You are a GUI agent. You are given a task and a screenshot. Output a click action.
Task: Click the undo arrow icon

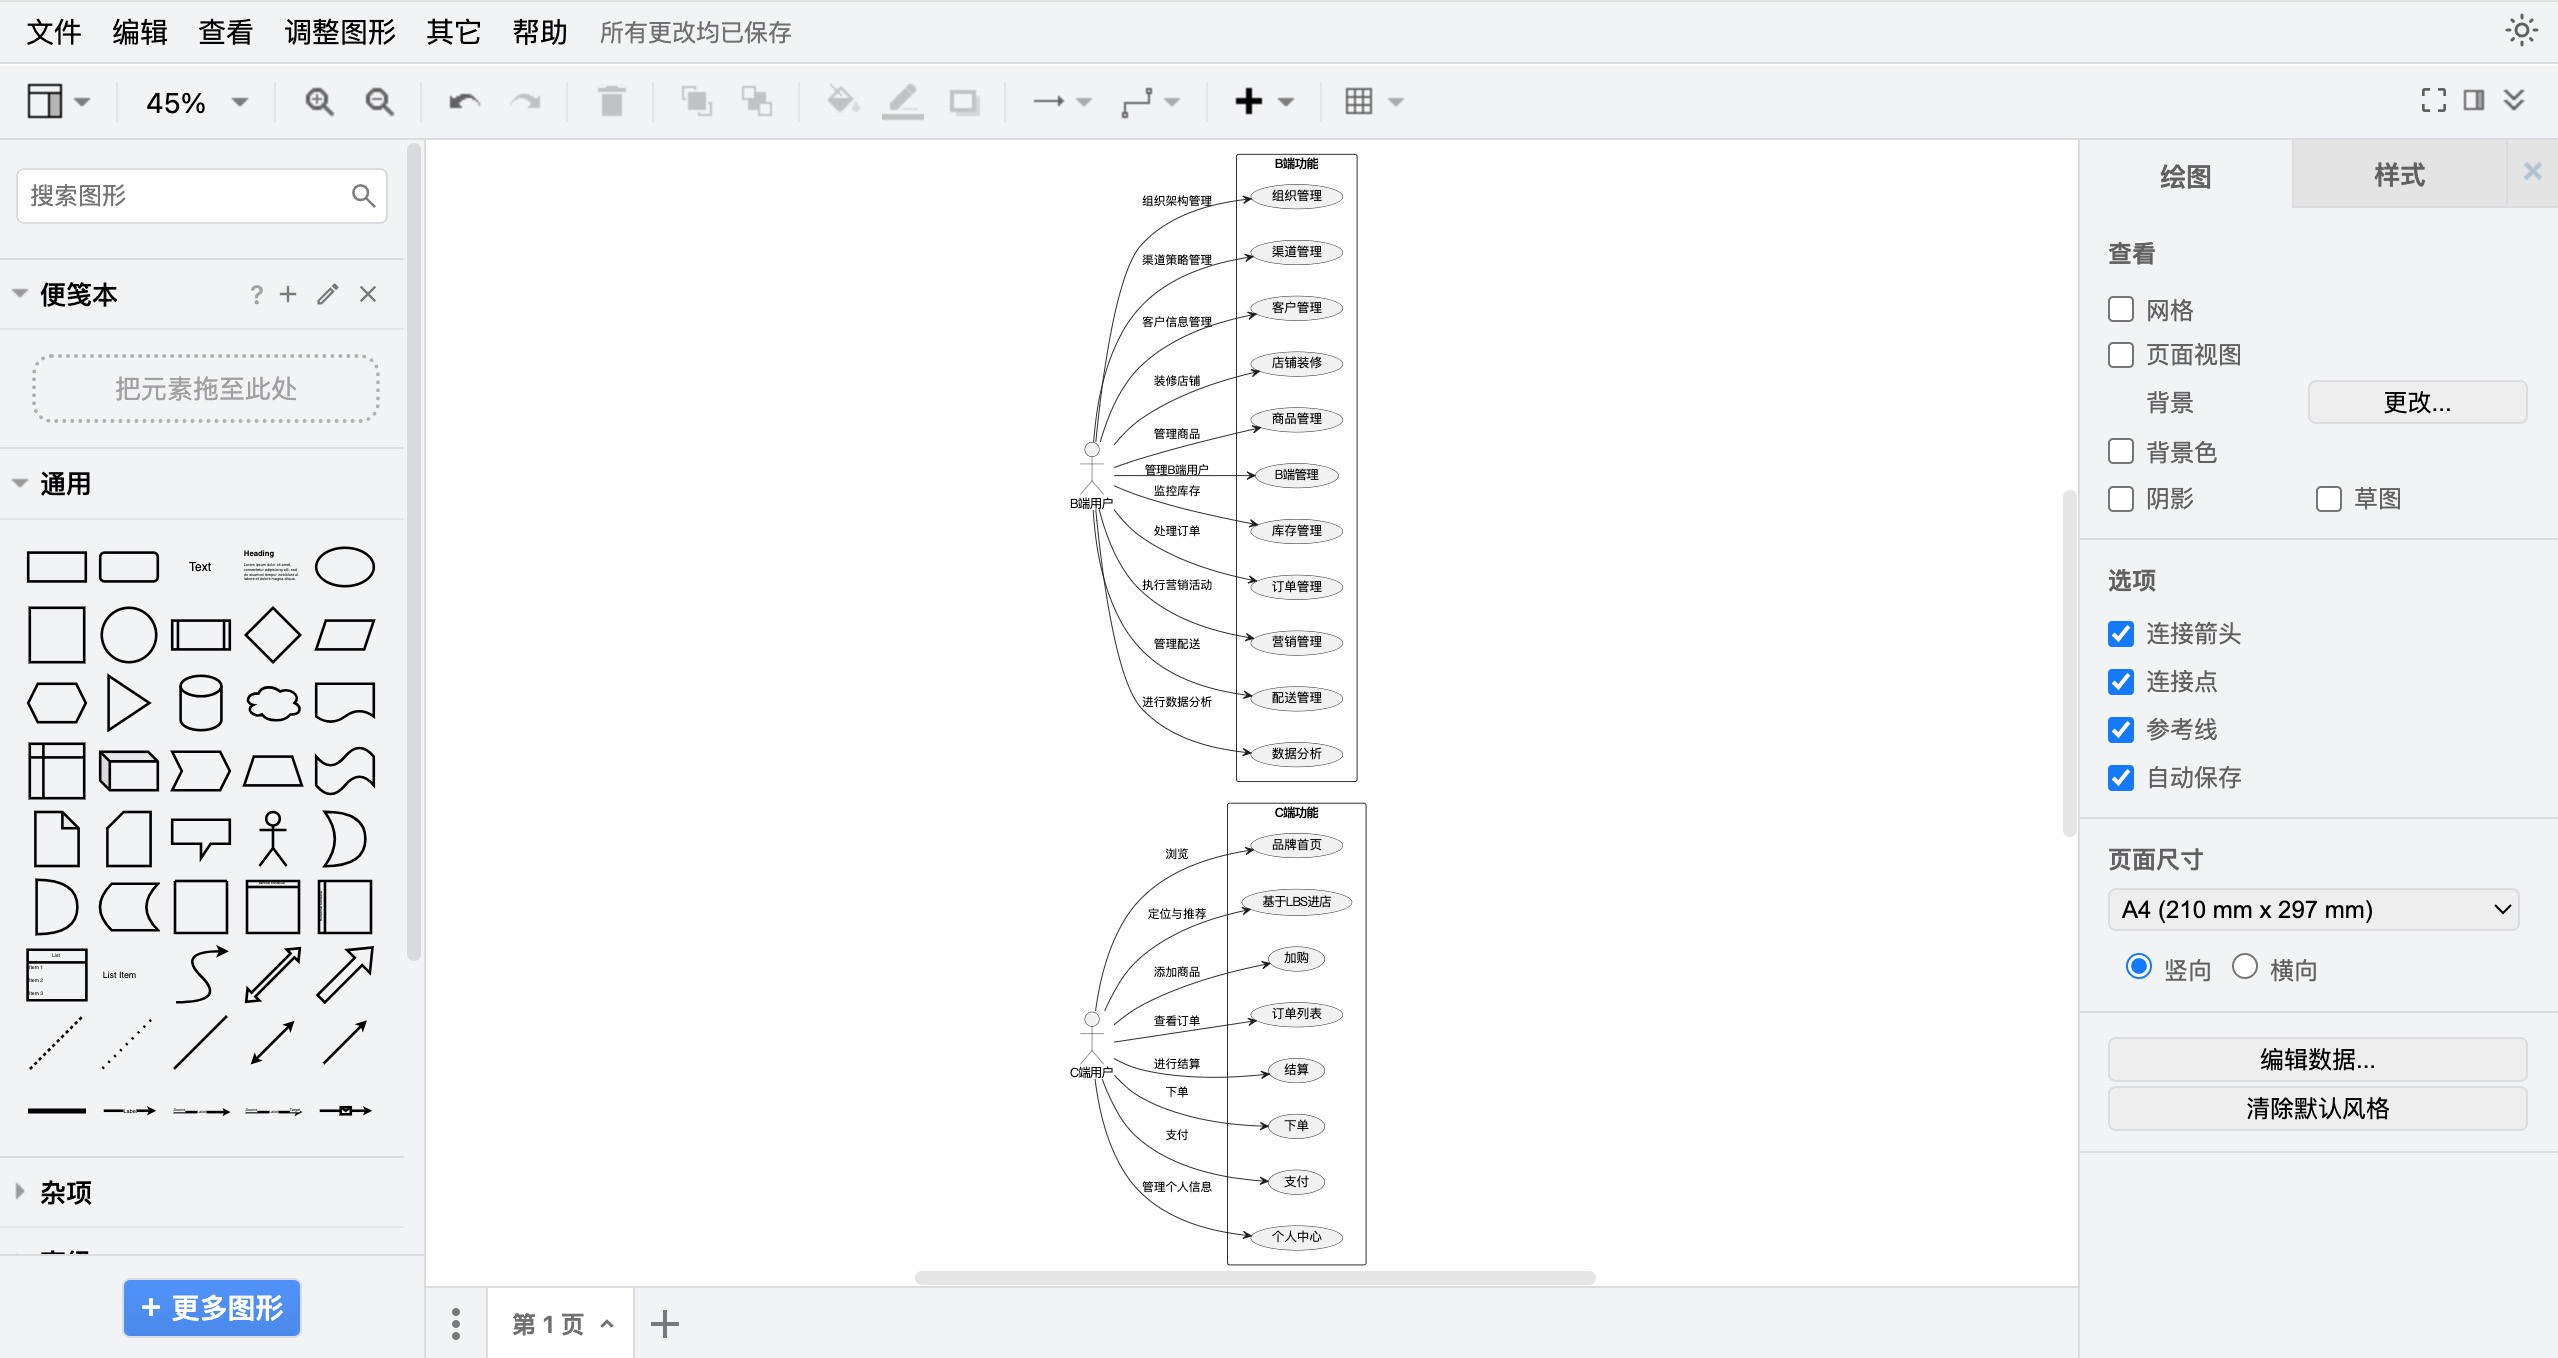(464, 101)
